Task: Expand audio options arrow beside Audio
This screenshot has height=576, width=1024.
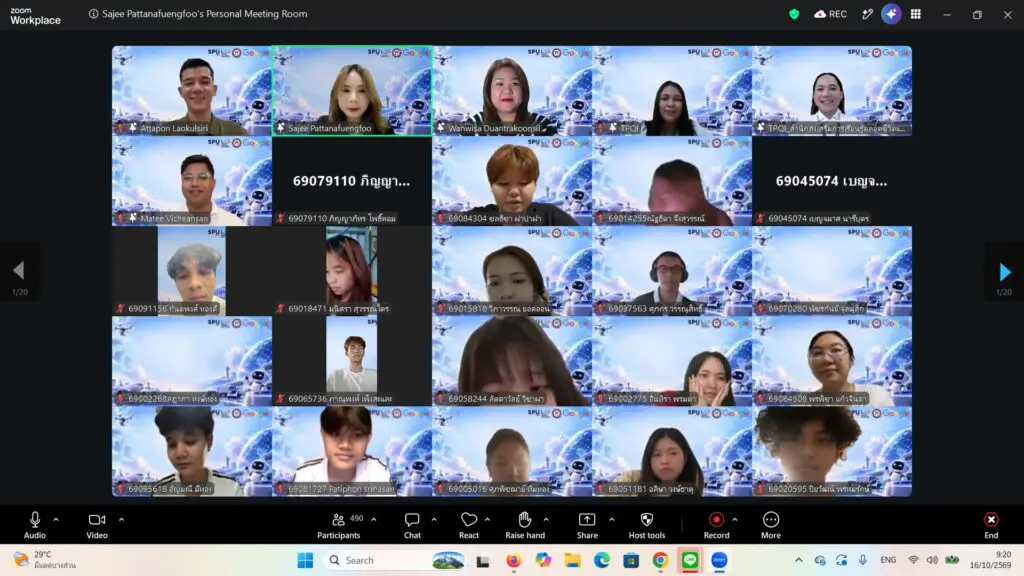Action: (56, 520)
